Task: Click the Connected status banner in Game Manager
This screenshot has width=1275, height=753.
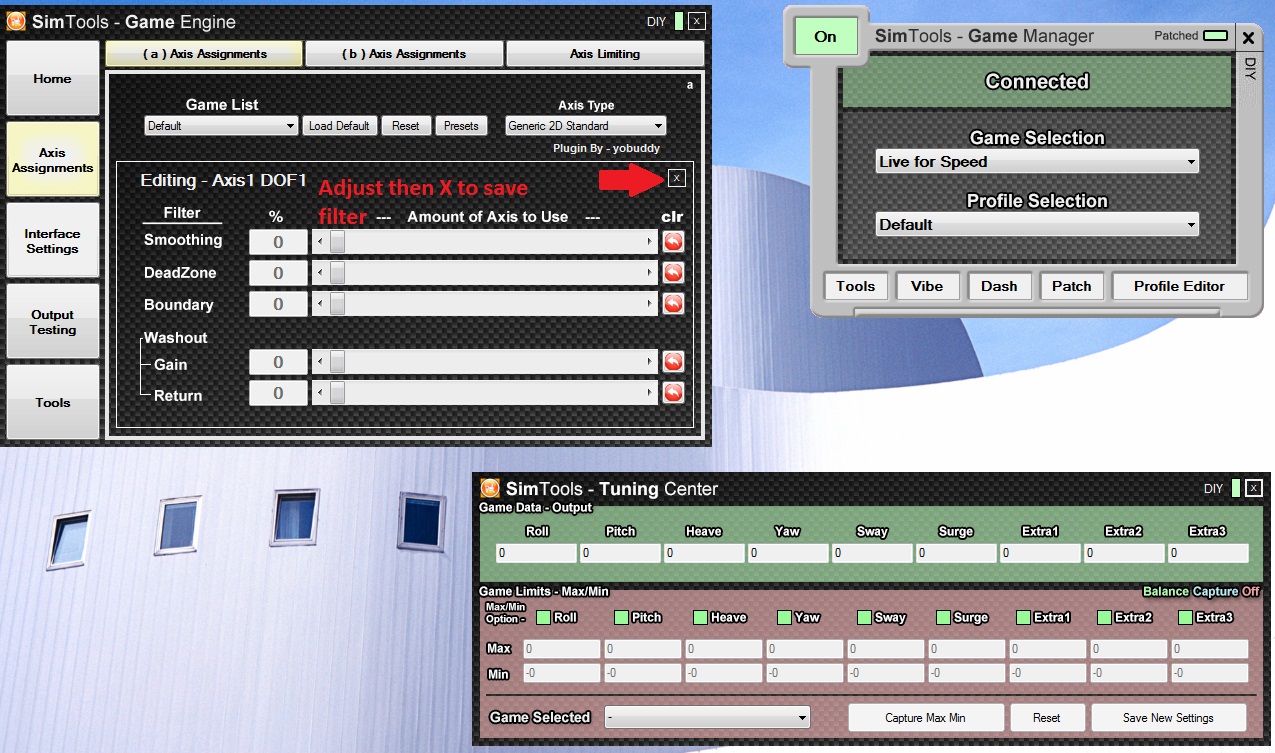Action: click(x=1037, y=82)
